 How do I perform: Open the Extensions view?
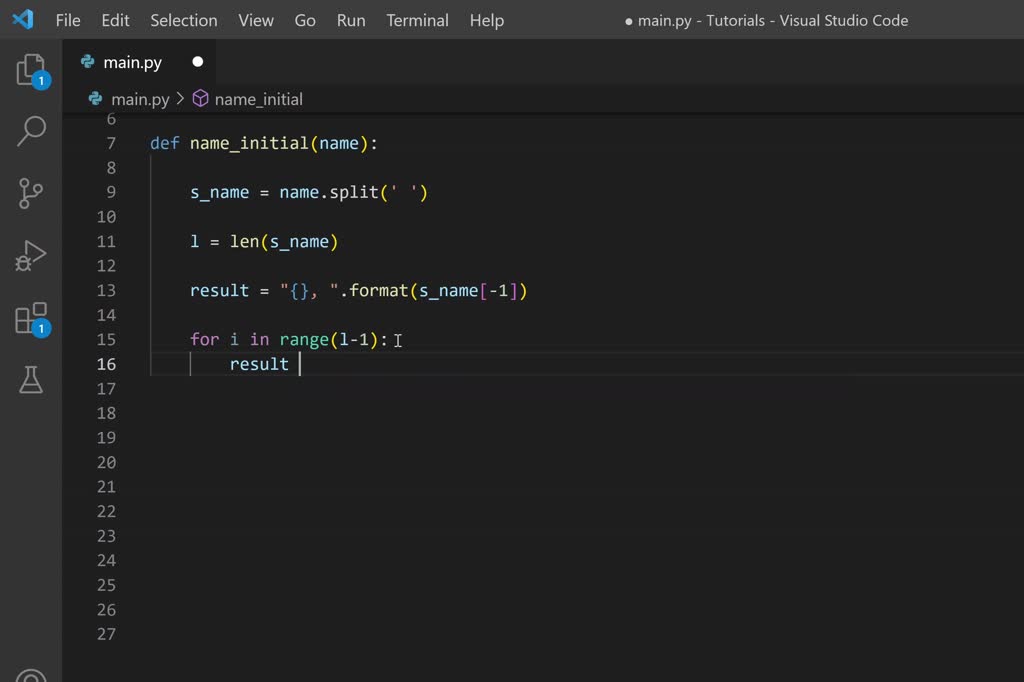point(30,317)
